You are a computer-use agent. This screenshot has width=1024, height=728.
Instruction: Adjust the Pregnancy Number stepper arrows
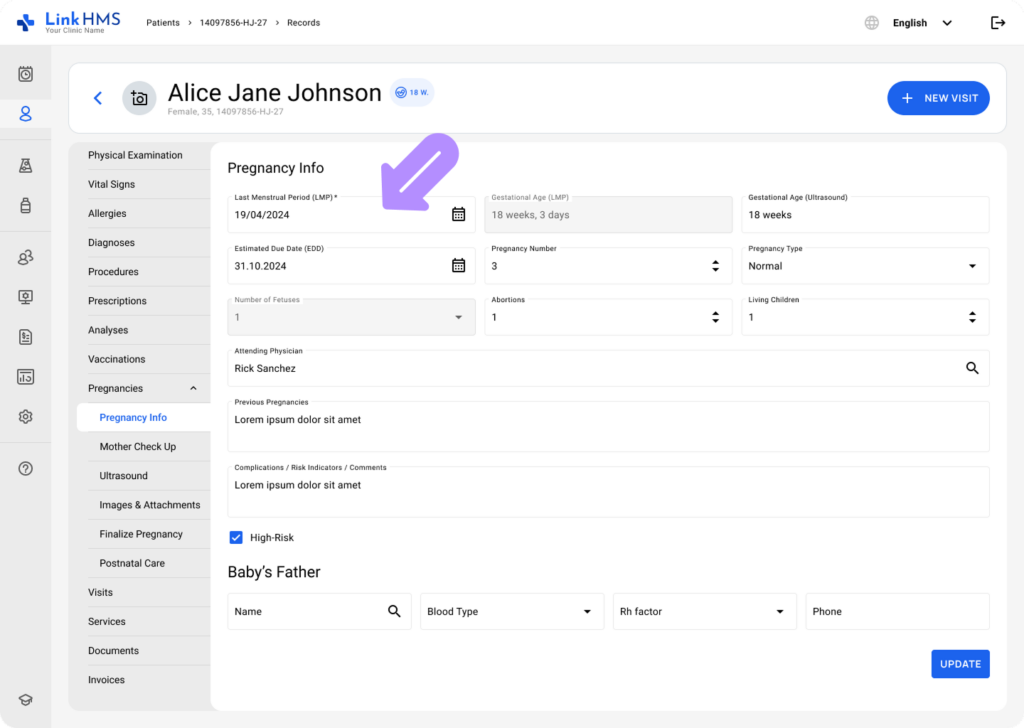click(x=715, y=266)
